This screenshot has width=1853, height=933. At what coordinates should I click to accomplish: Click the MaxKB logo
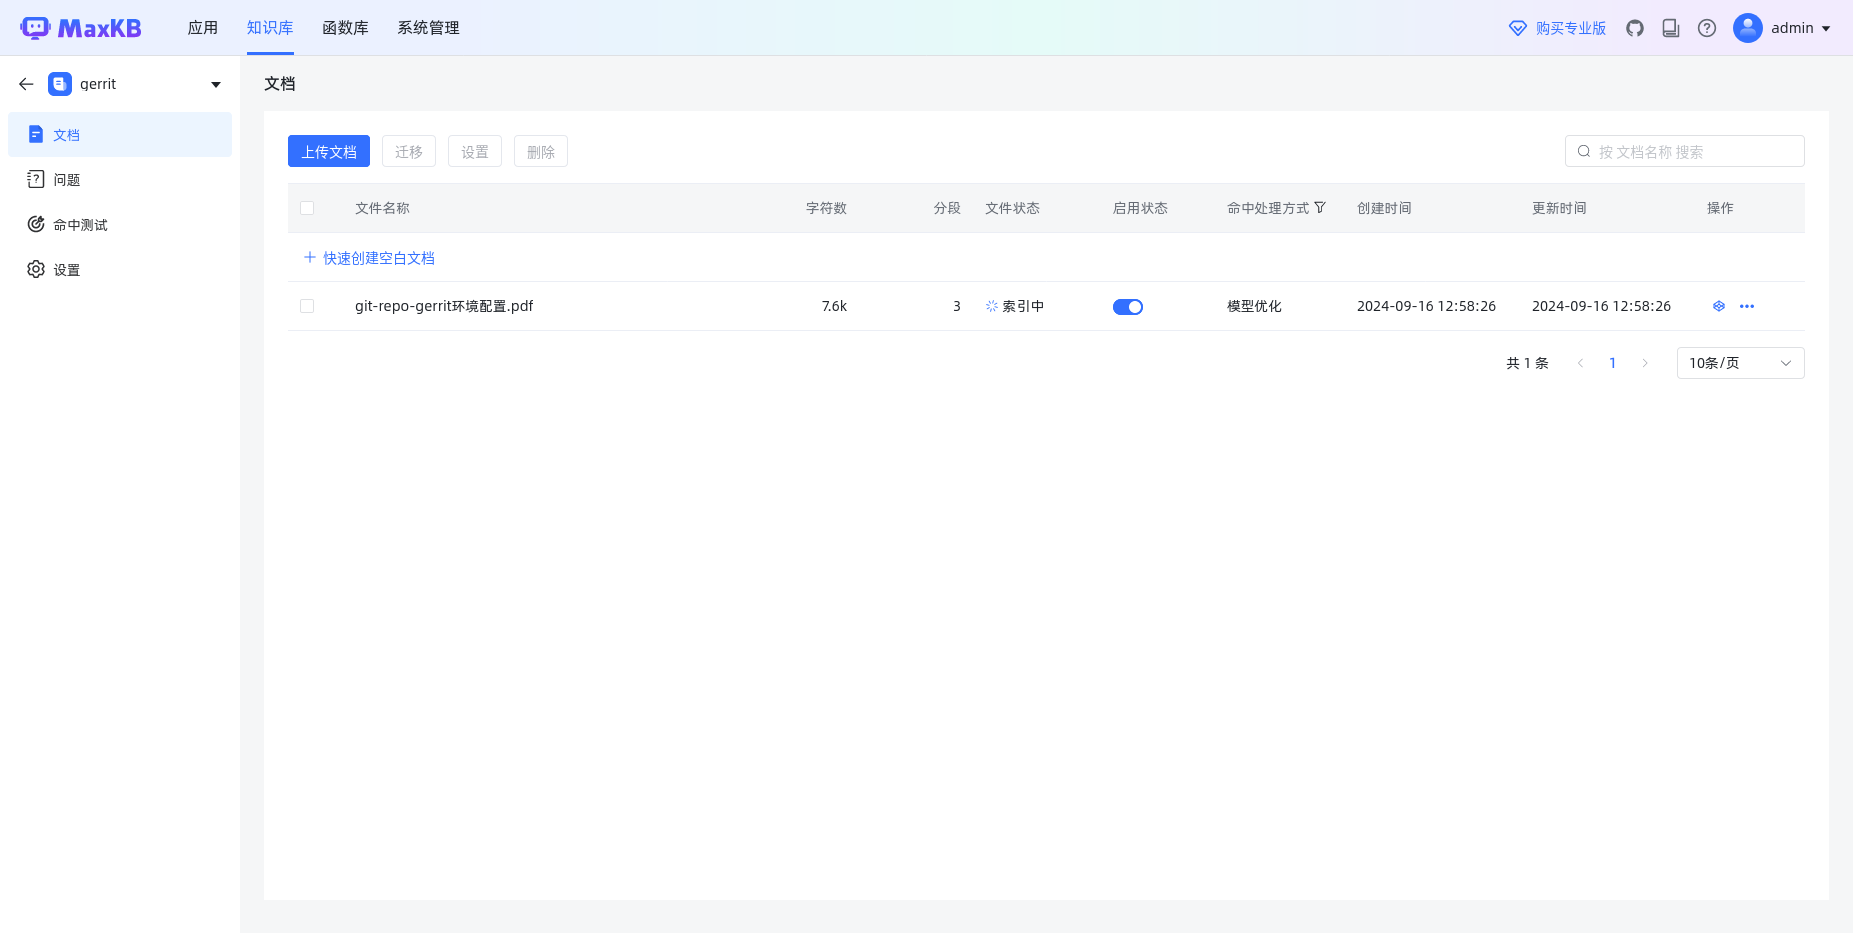pos(81,28)
